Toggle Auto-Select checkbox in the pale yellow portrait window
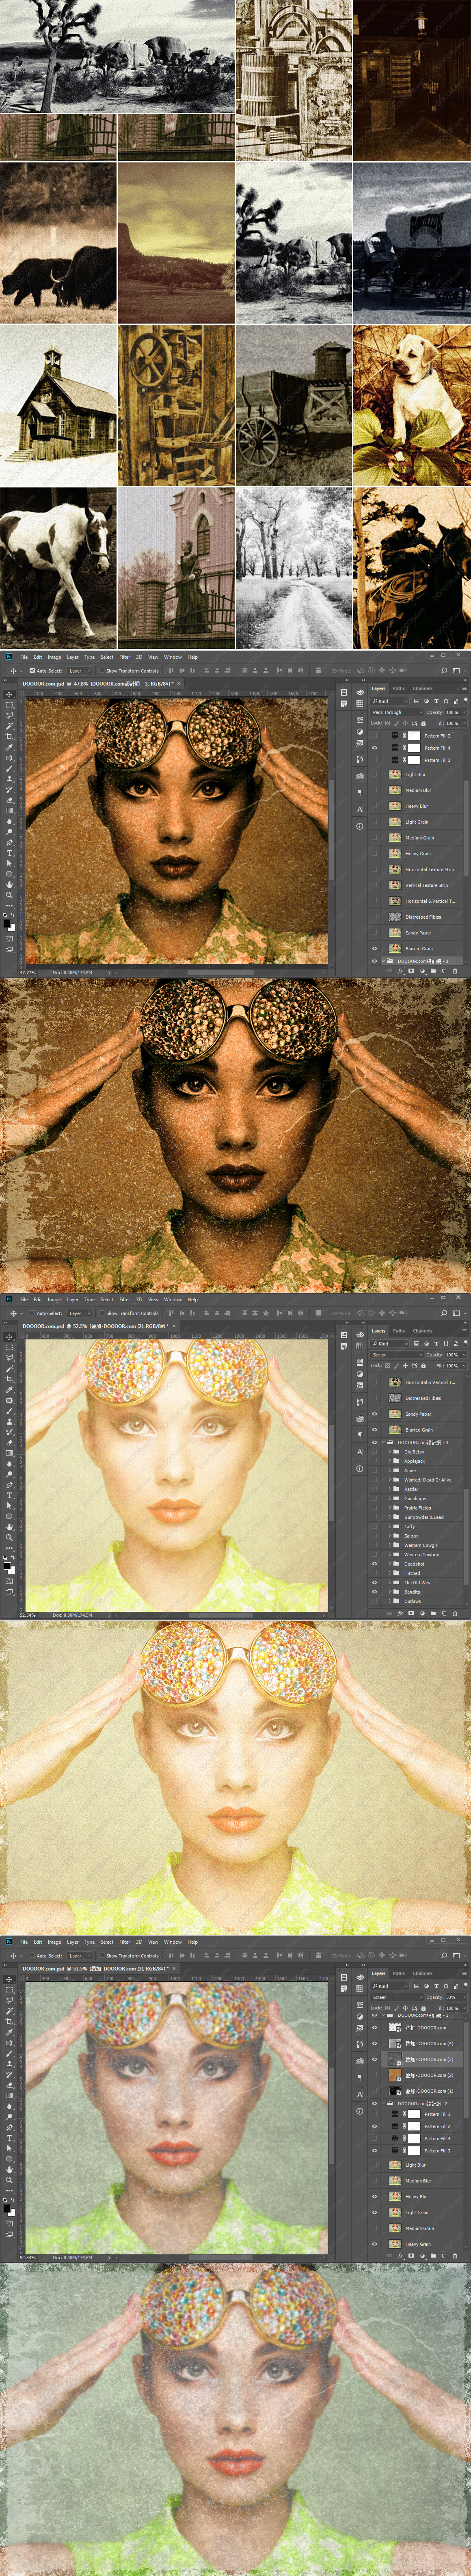 [32, 1313]
